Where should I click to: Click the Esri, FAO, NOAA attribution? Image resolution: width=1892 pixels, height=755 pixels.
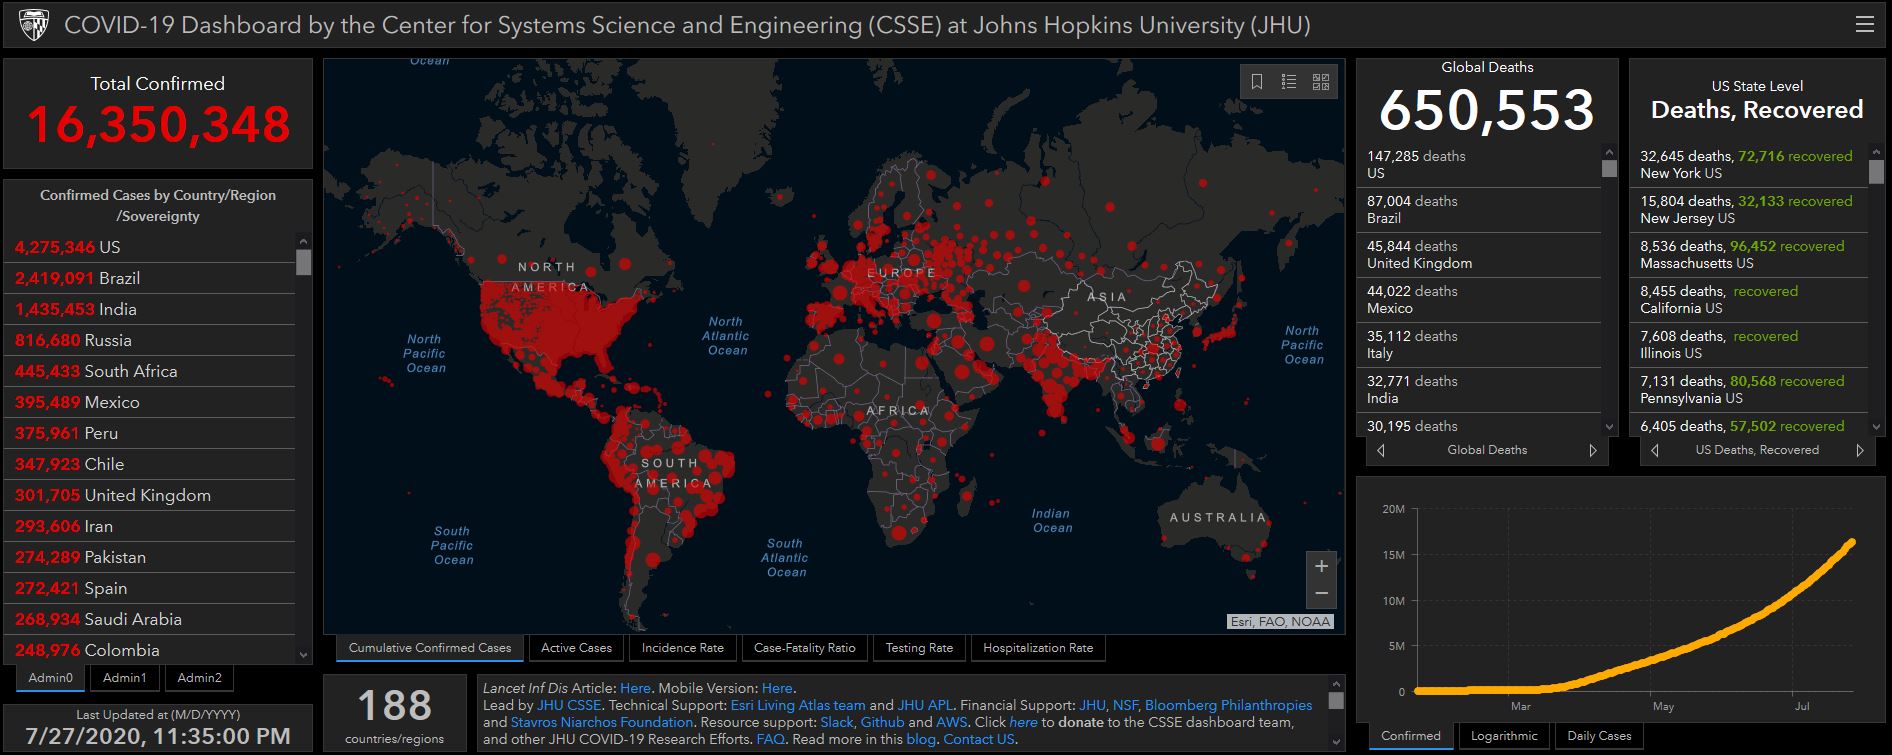pos(1280,622)
